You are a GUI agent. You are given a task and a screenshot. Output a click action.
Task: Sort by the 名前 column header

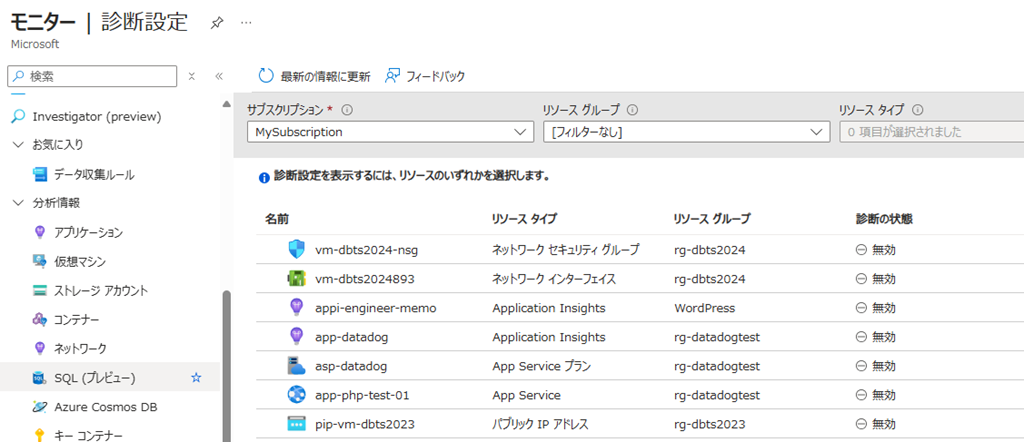click(x=277, y=219)
